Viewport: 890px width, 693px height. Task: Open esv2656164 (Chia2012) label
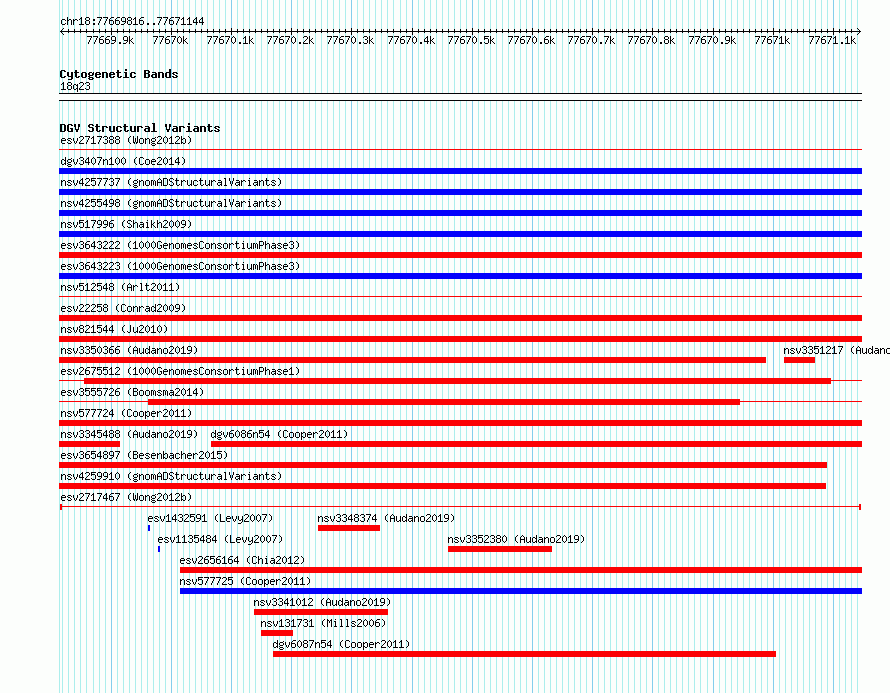coord(242,560)
